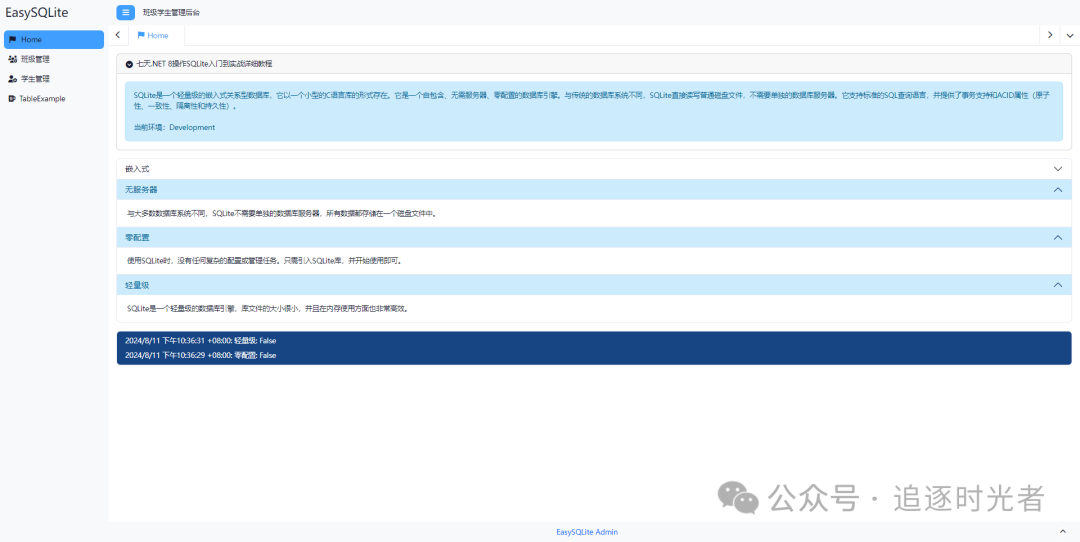Toggle the sidebar with the hamburger button

[x=125, y=12]
